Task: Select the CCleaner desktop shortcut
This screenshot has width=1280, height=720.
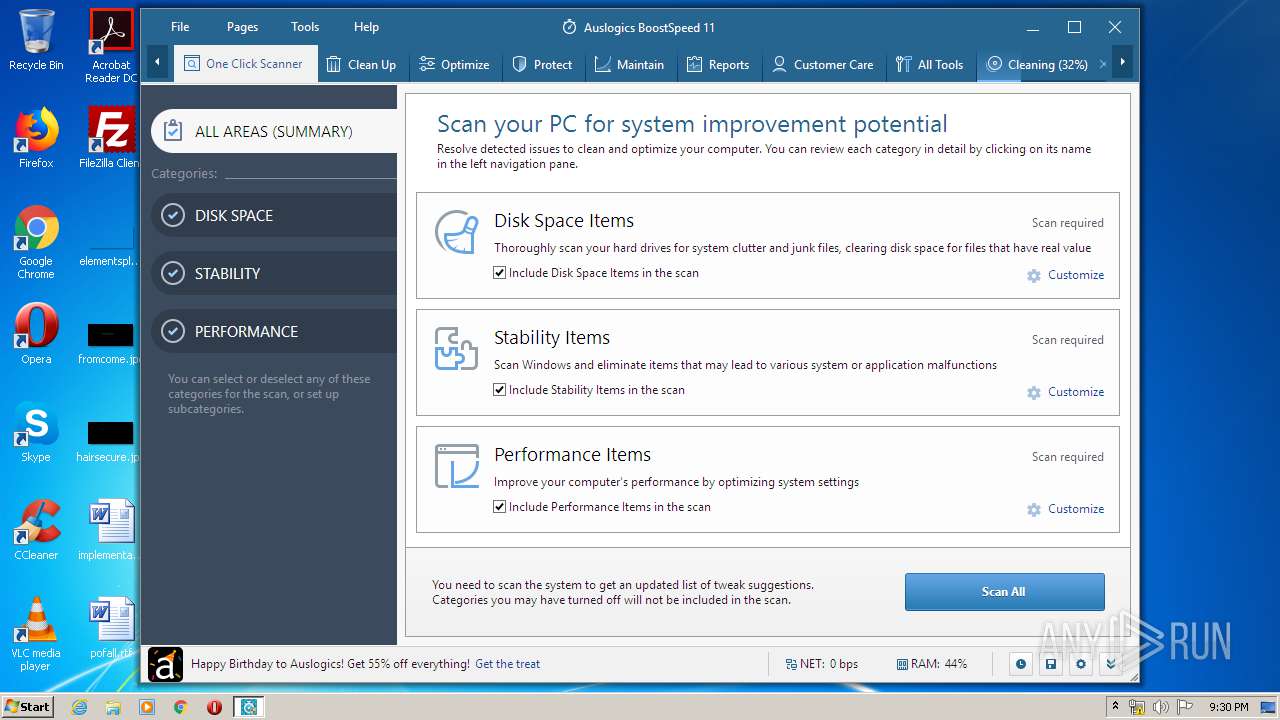Action: pos(36,530)
